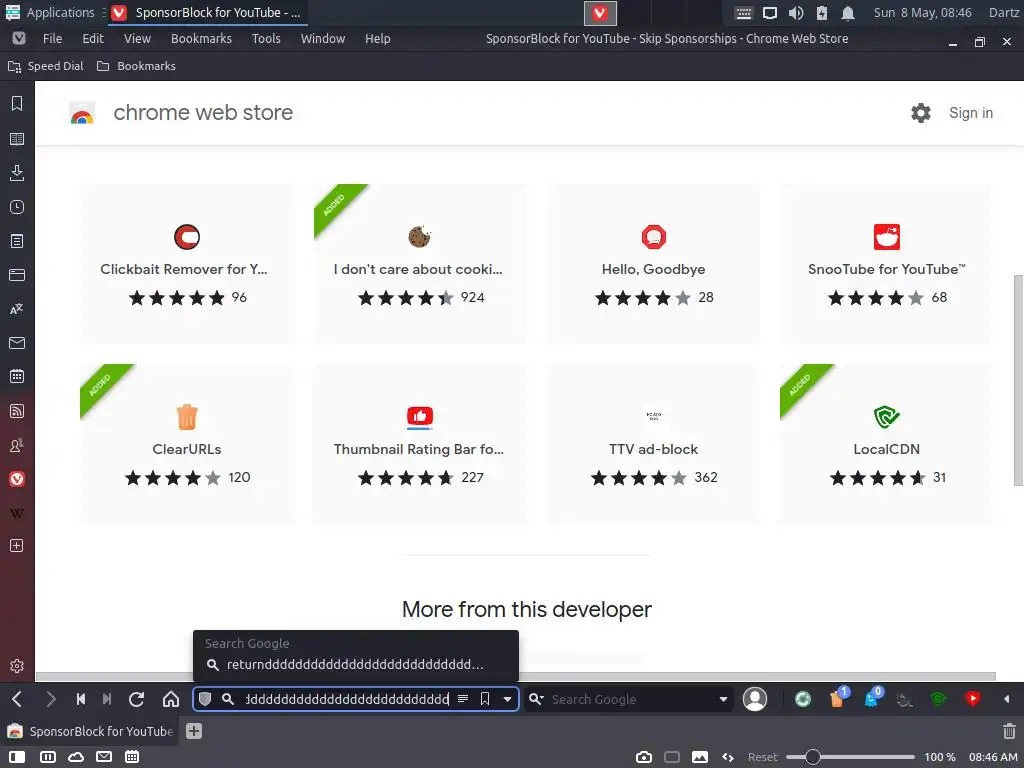Open the Window panel in sidebar
Screen dimensions: 1024x768
tap(17, 275)
